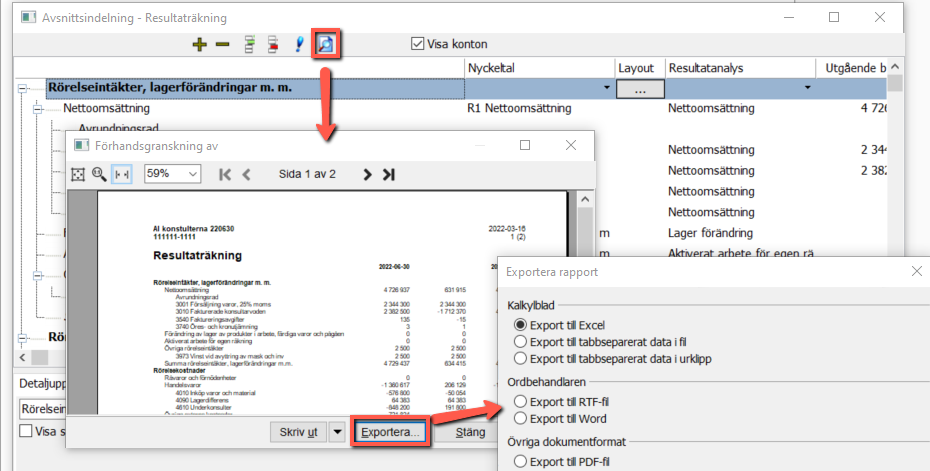Open the Skriv ut dropdown arrow
The width and height of the screenshot is (930, 471).
(337, 432)
